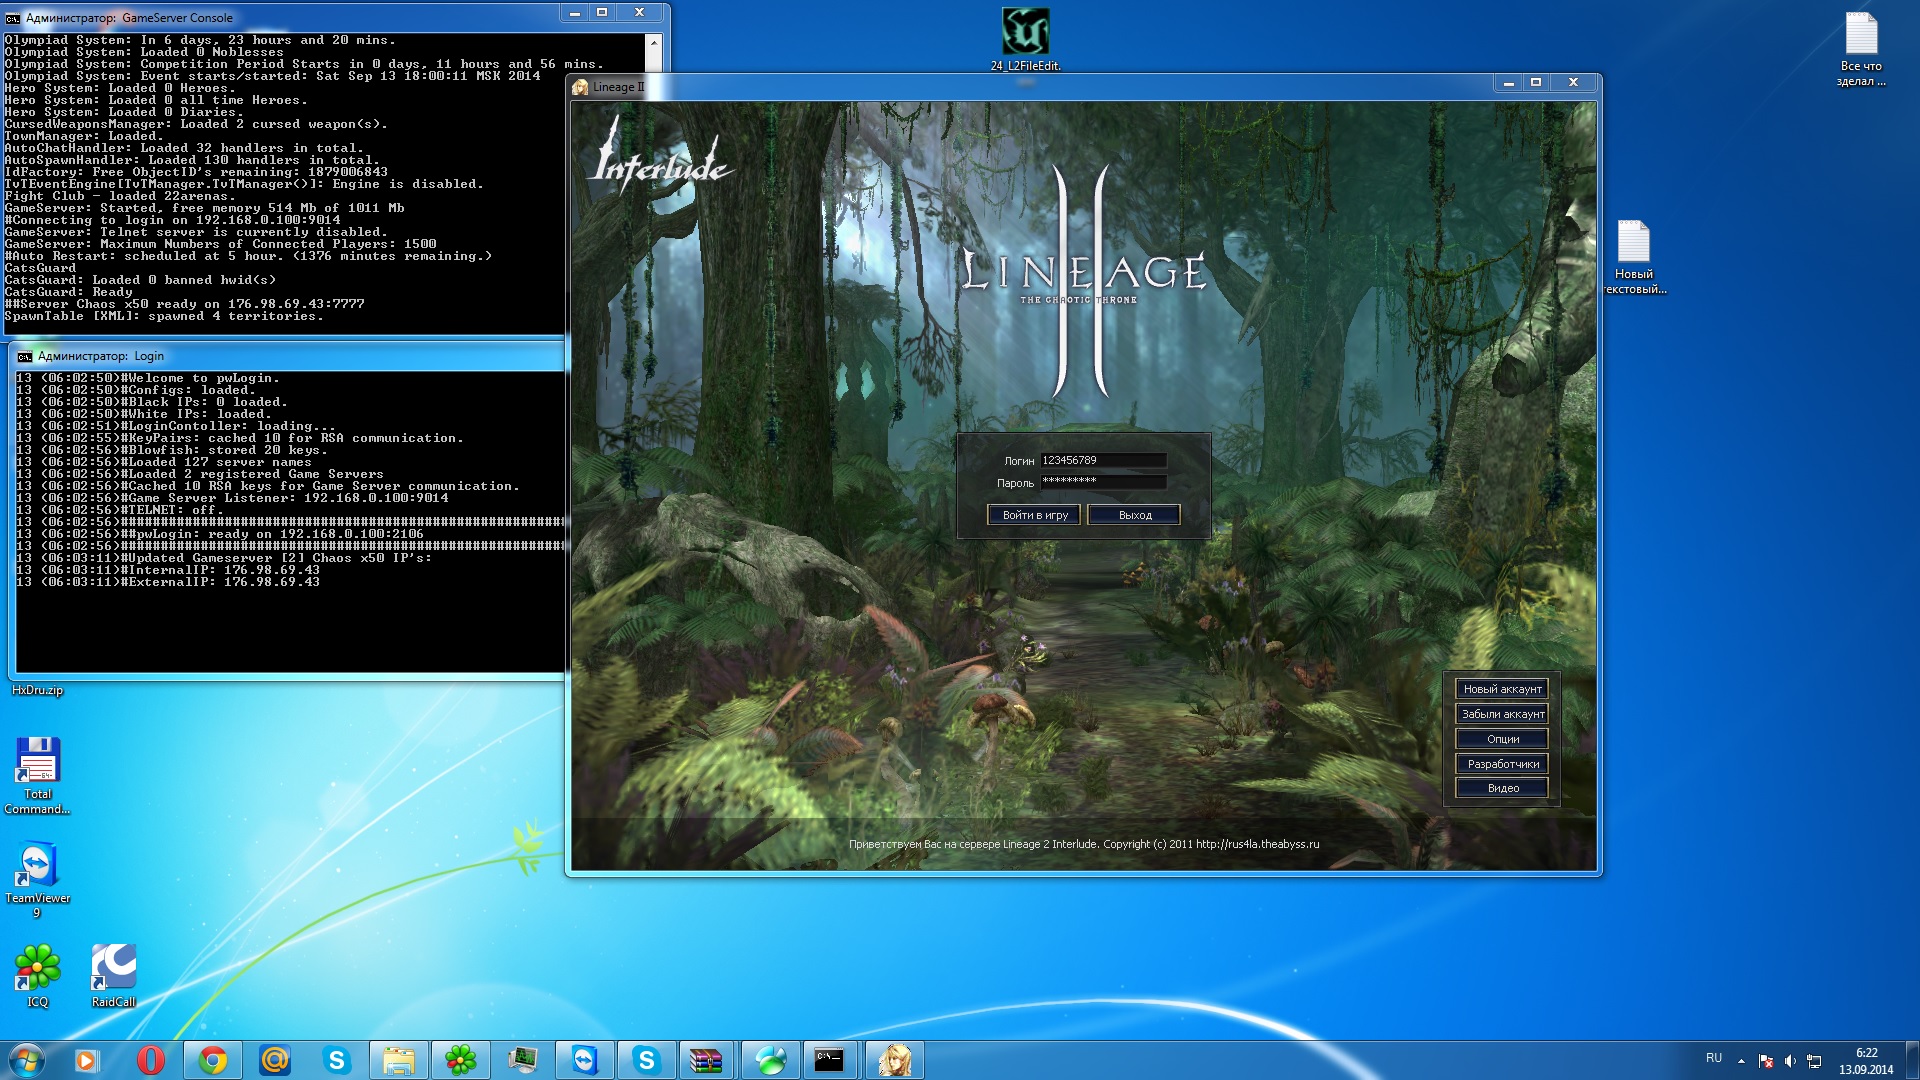Close the Lineage II window

point(1573,83)
